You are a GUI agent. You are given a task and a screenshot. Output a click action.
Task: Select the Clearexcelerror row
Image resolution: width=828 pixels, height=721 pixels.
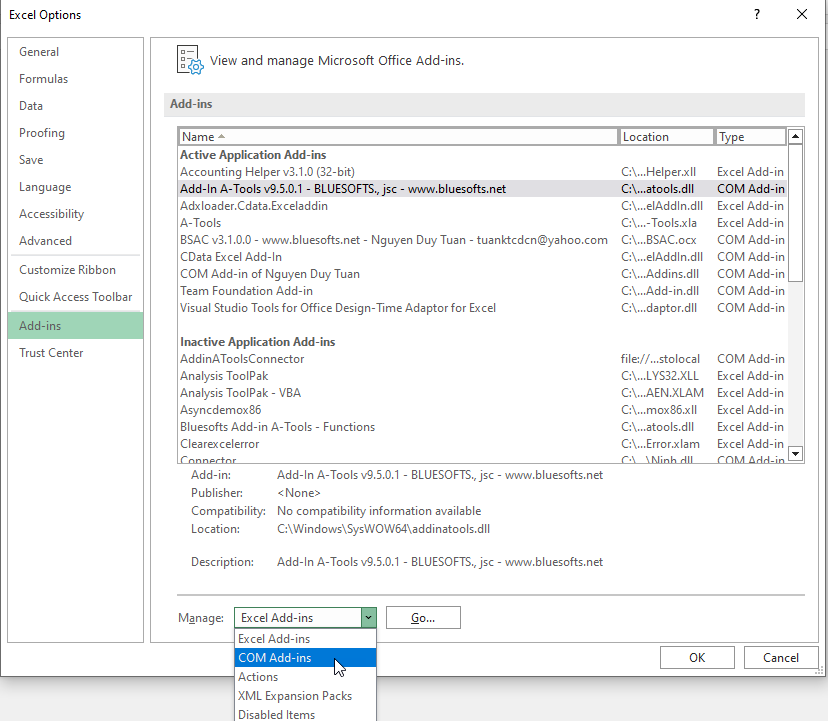click(x=483, y=444)
